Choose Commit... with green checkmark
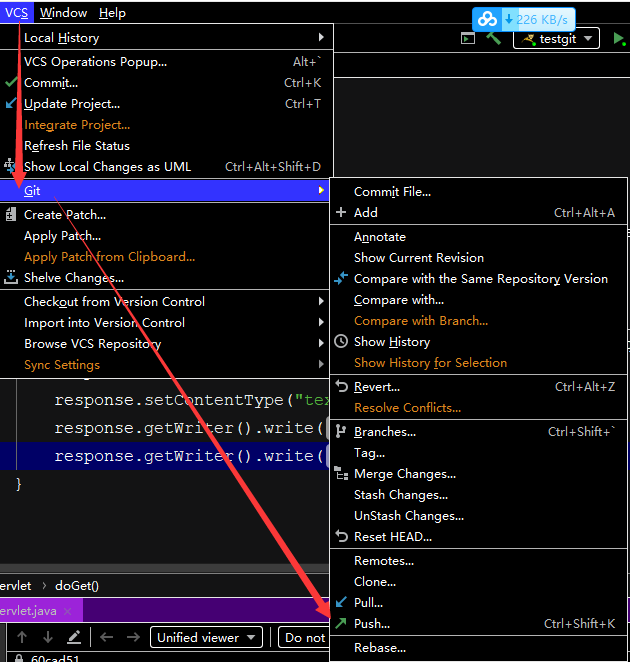 point(166,83)
